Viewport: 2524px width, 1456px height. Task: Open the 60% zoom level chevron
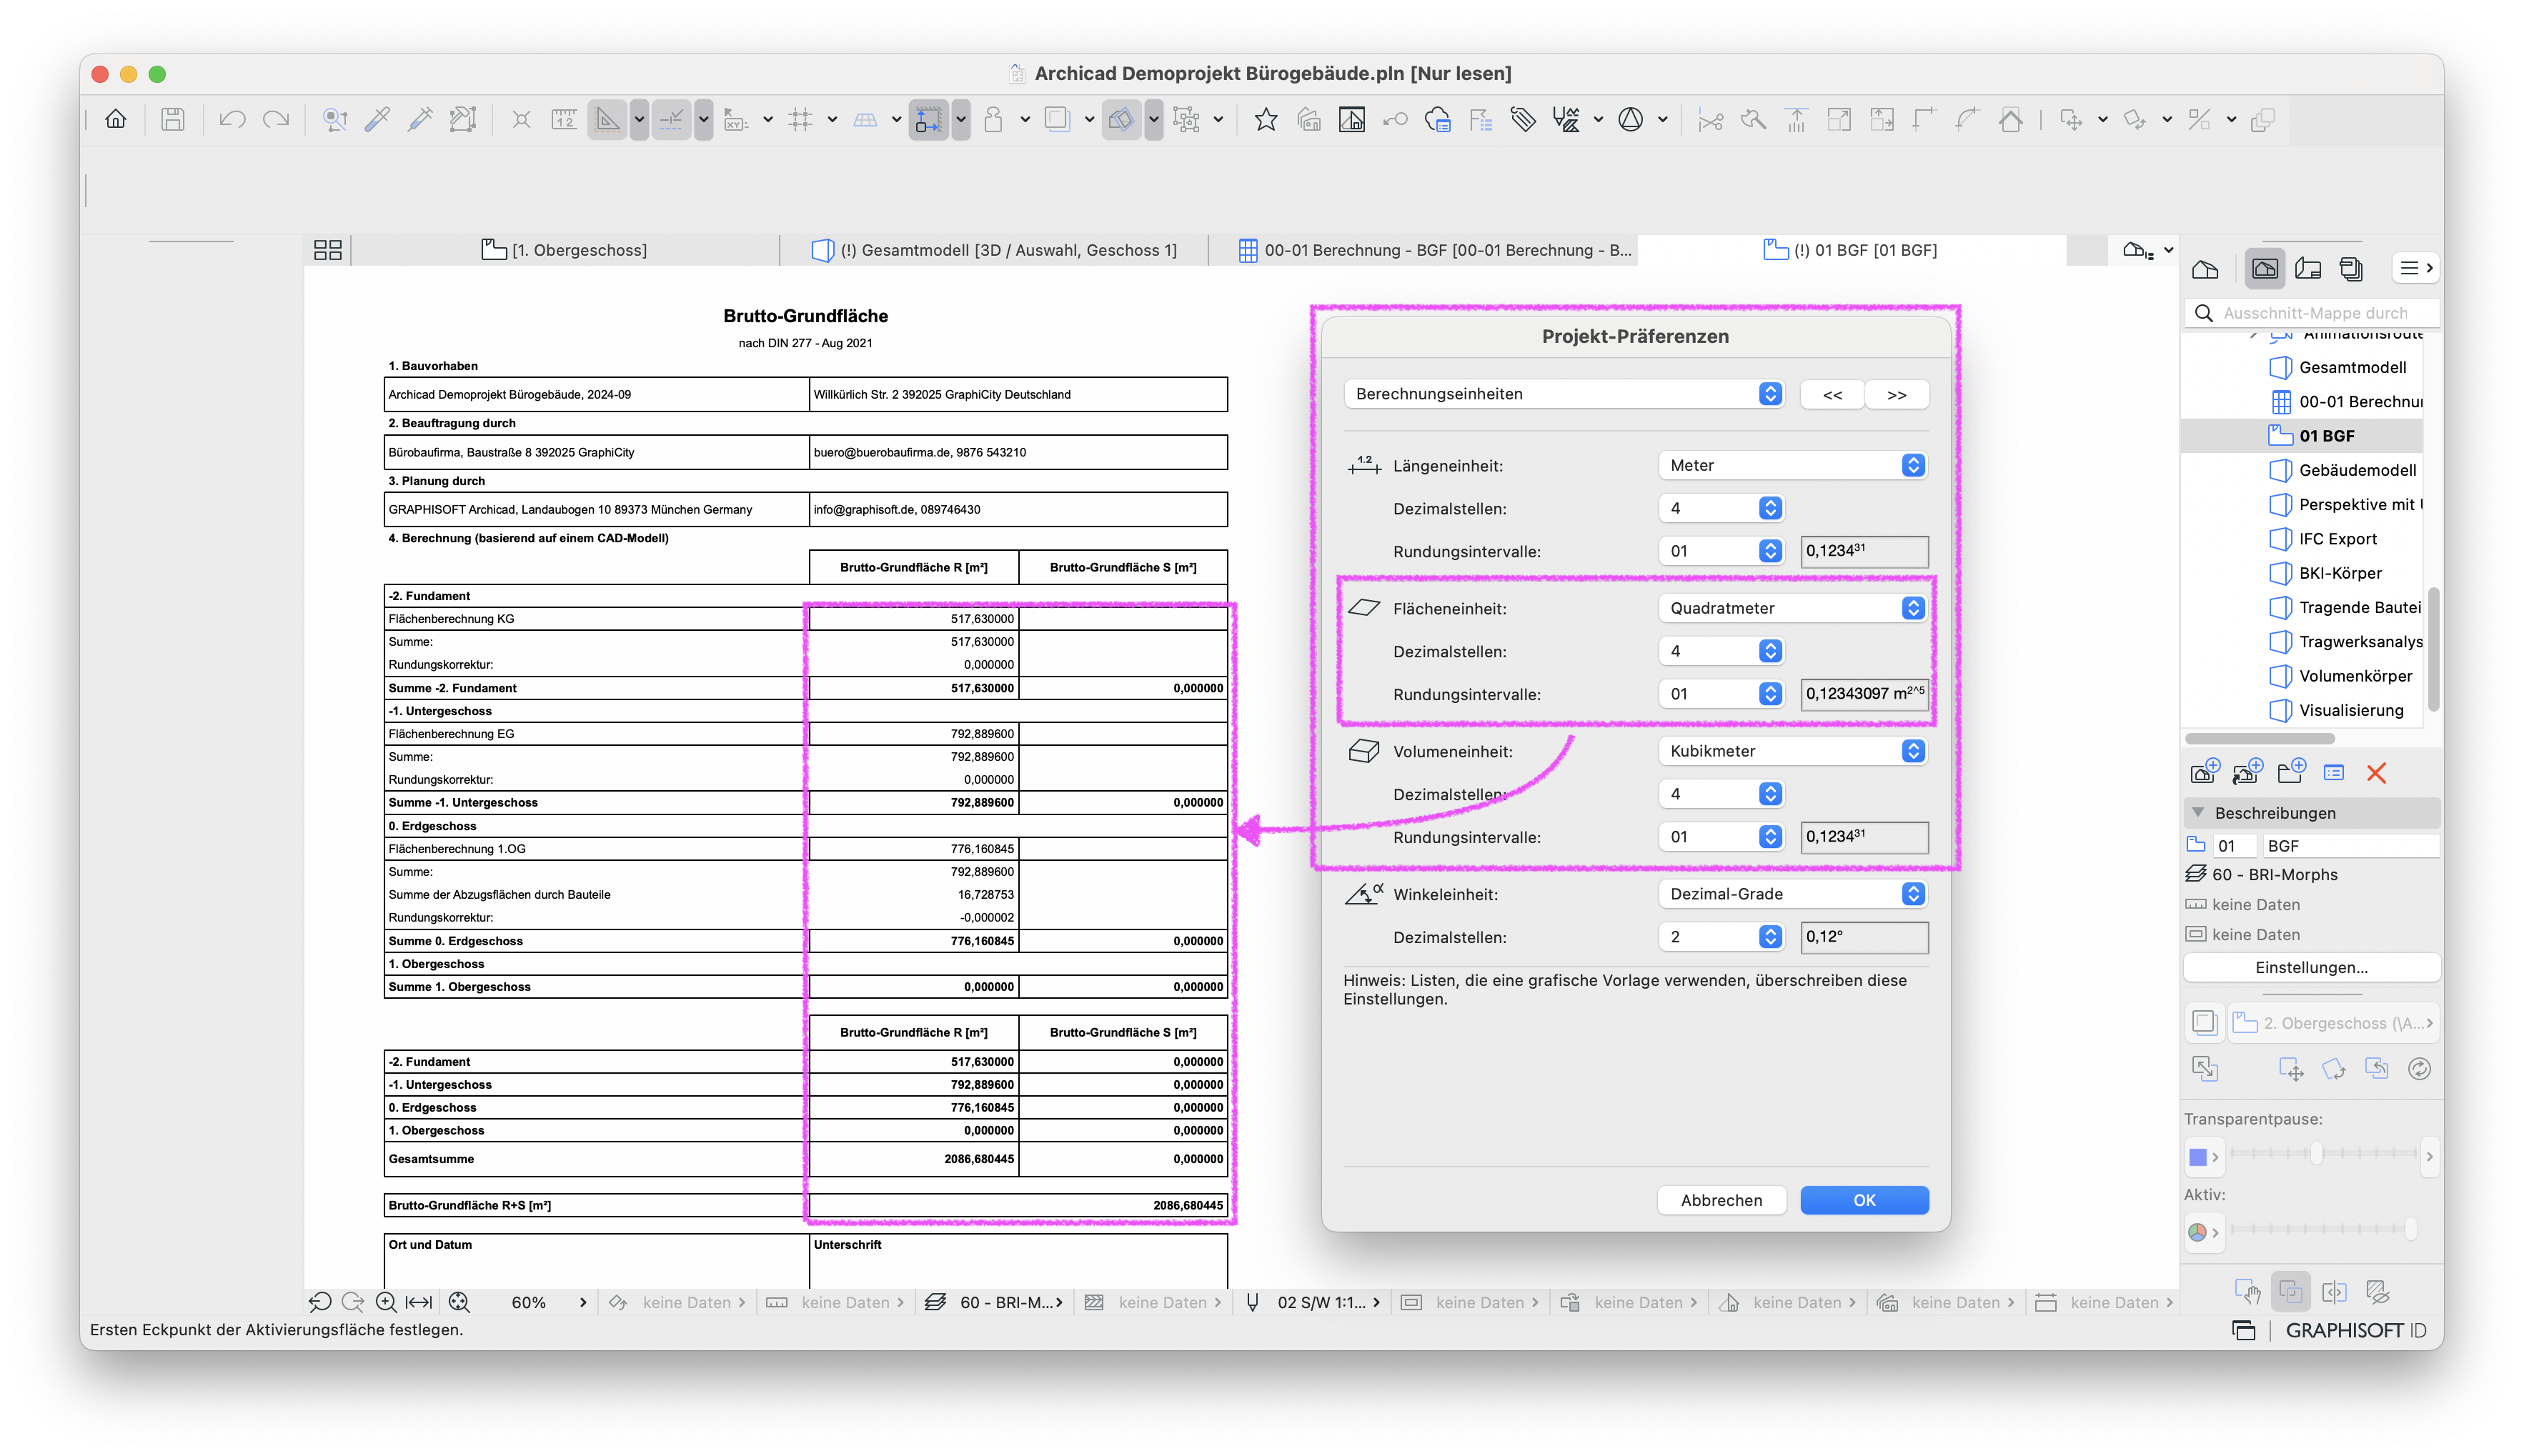(x=583, y=1302)
